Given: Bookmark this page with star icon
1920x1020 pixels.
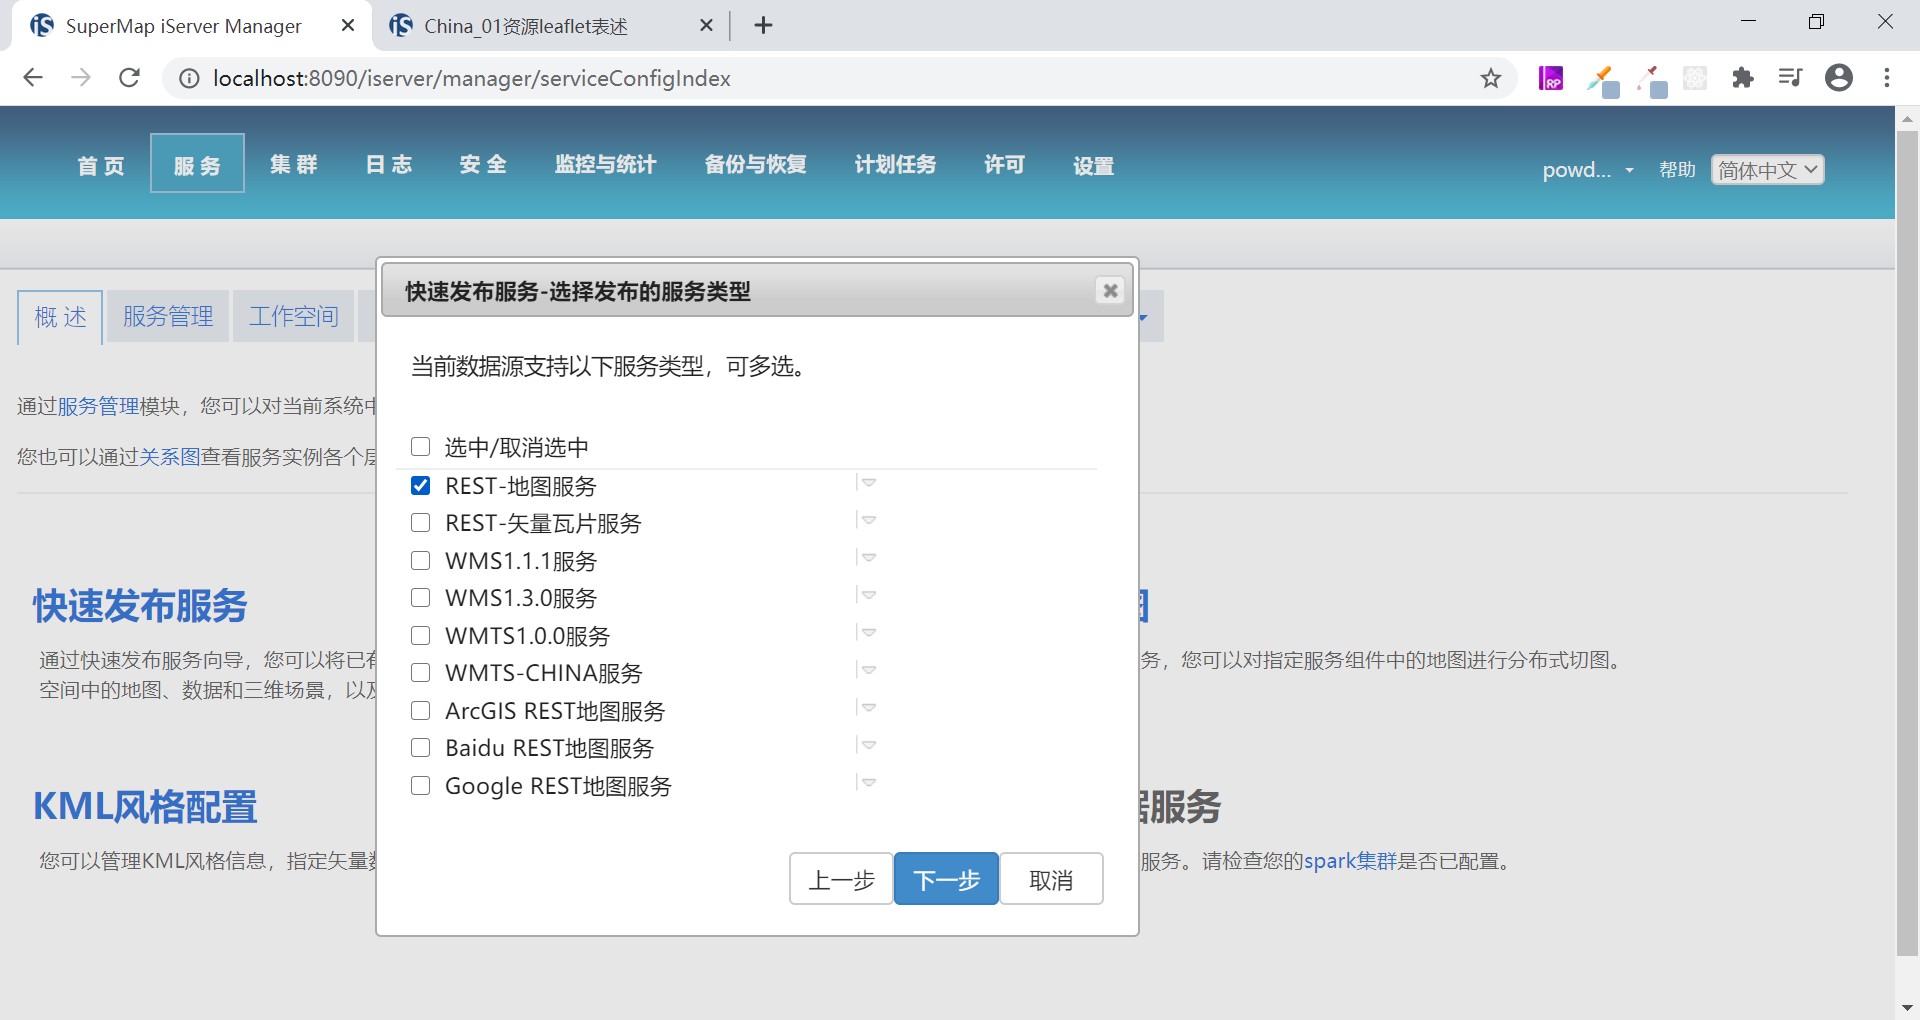Looking at the screenshot, I should click(1491, 78).
